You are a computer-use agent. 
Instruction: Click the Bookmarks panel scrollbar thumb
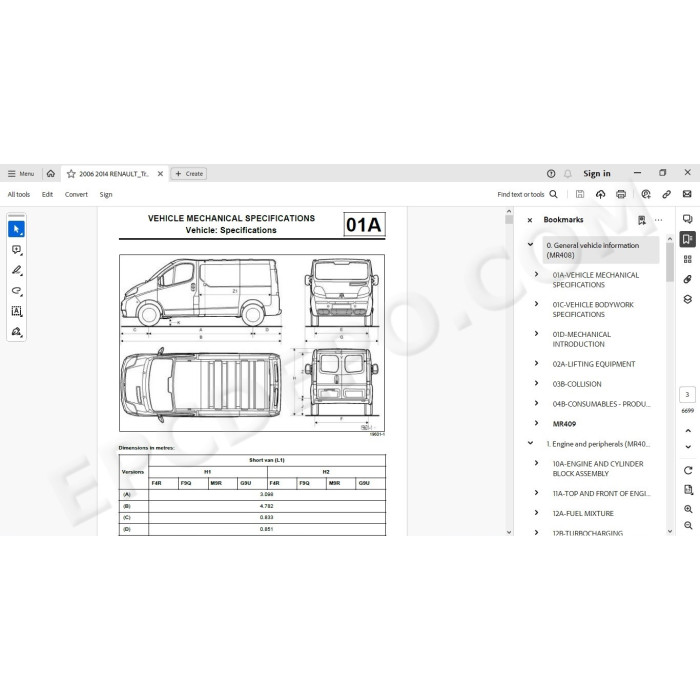[670, 262]
